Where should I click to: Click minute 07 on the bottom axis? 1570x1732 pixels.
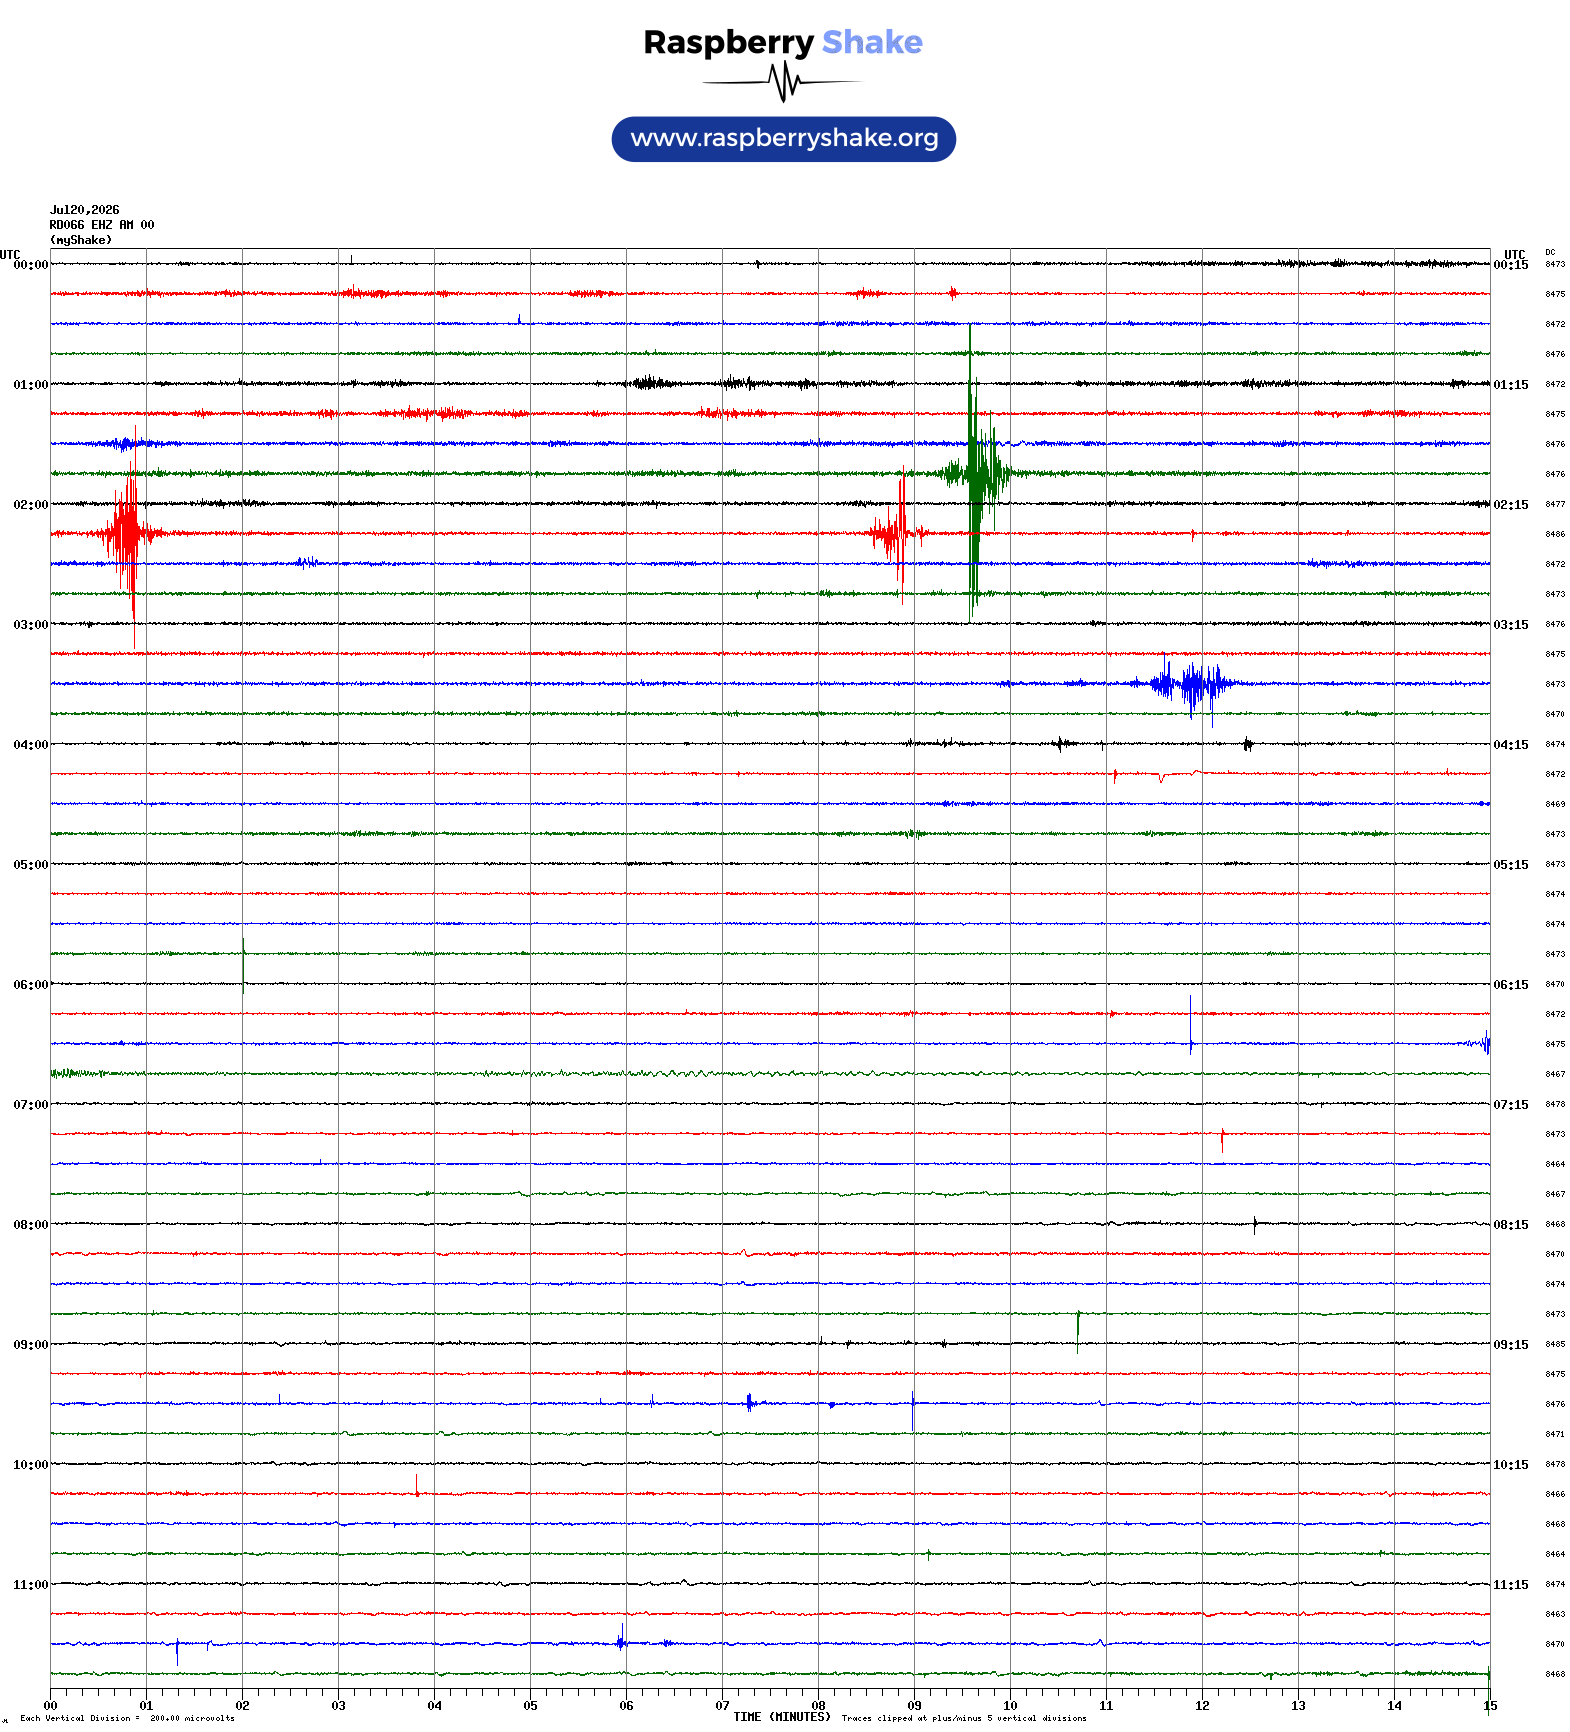[x=722, y=1706]
